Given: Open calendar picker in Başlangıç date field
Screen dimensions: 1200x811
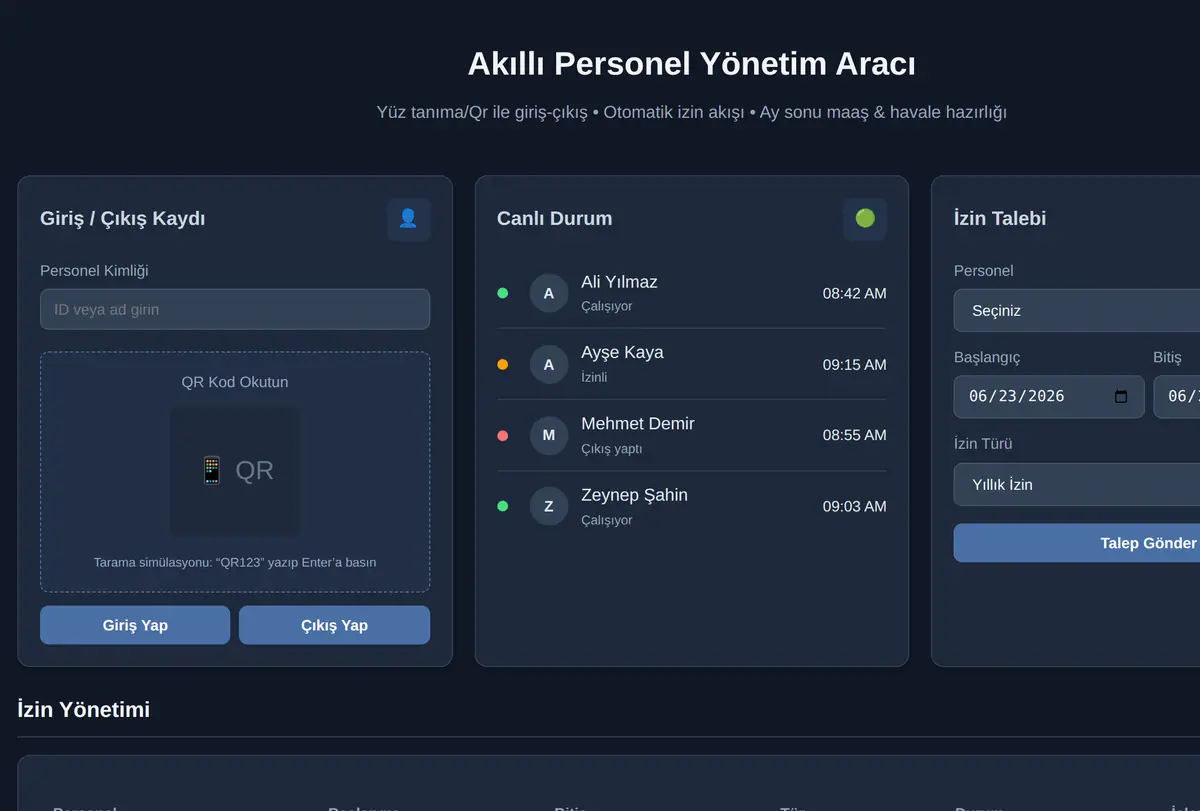Looking at the screenshot, I should click(x=1121, y=396).
